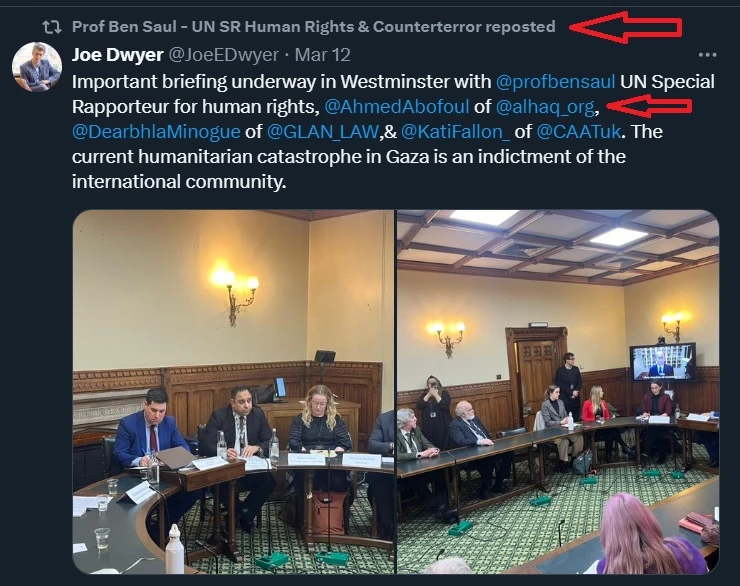Screen dimensions: 740x586
Task: Open Joe Dwyer's profile avatar
Action: (36, 67)
